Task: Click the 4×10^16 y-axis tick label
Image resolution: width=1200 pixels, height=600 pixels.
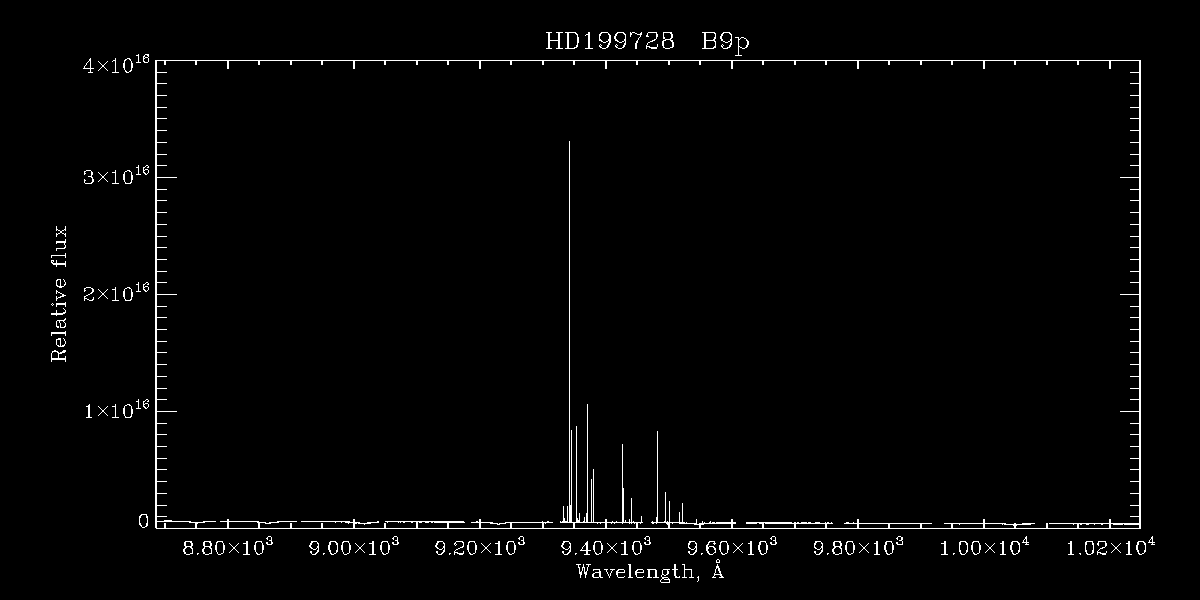Action: point(116,64)
